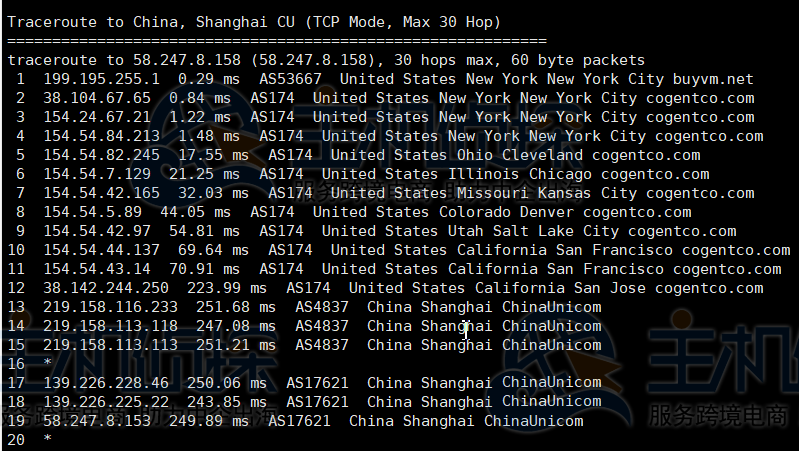Click the 70.91 ms latency value
This screenshot has width=799, height=451.
pos(204,269)
